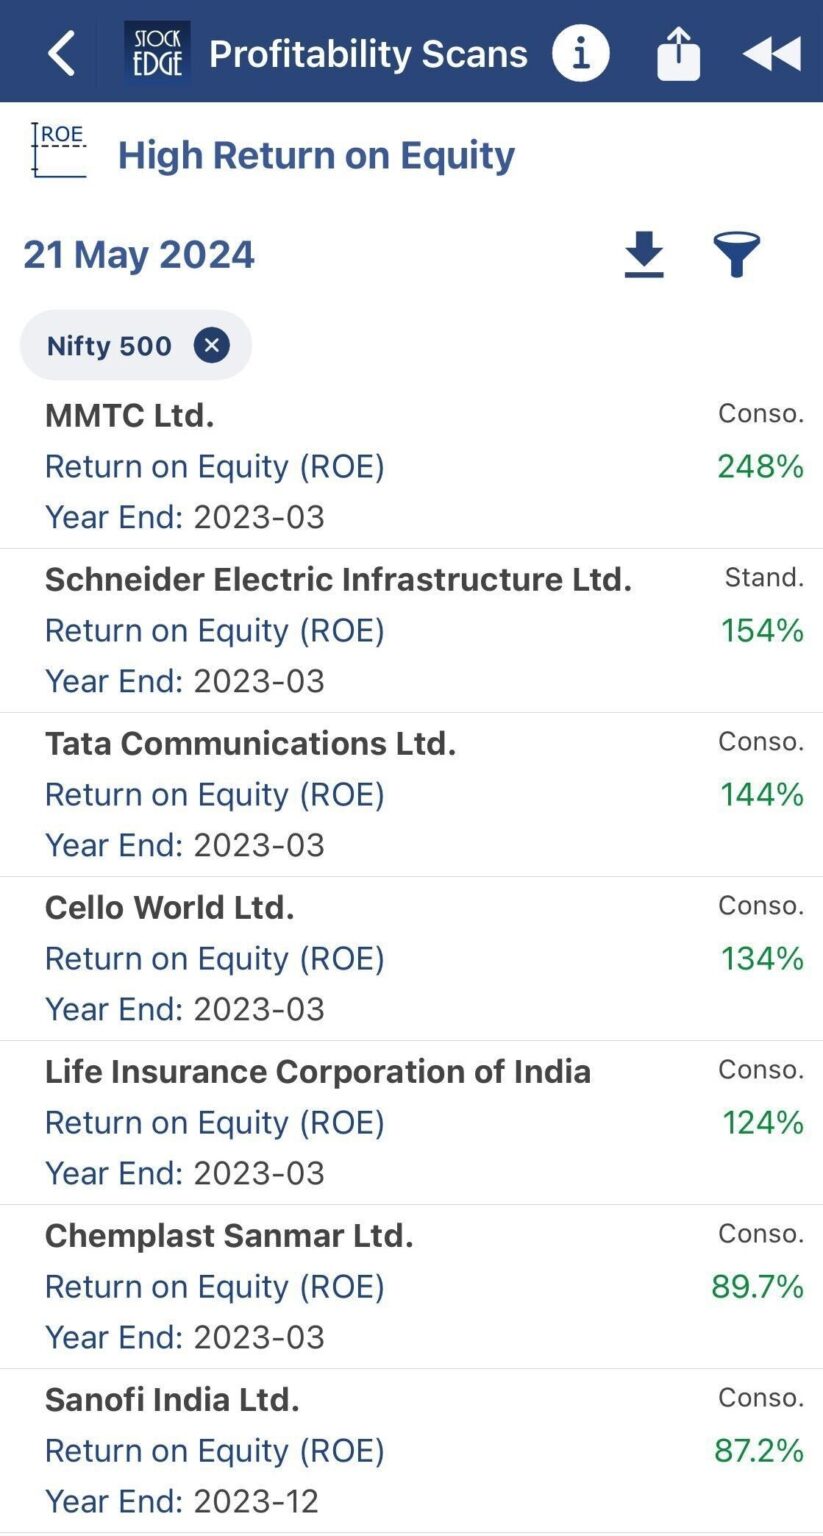Tap the High Return on Equity title
Image resolution: width=823 pixels, height=1536 pixels.
pyautogui.click(x=316, y=155)
